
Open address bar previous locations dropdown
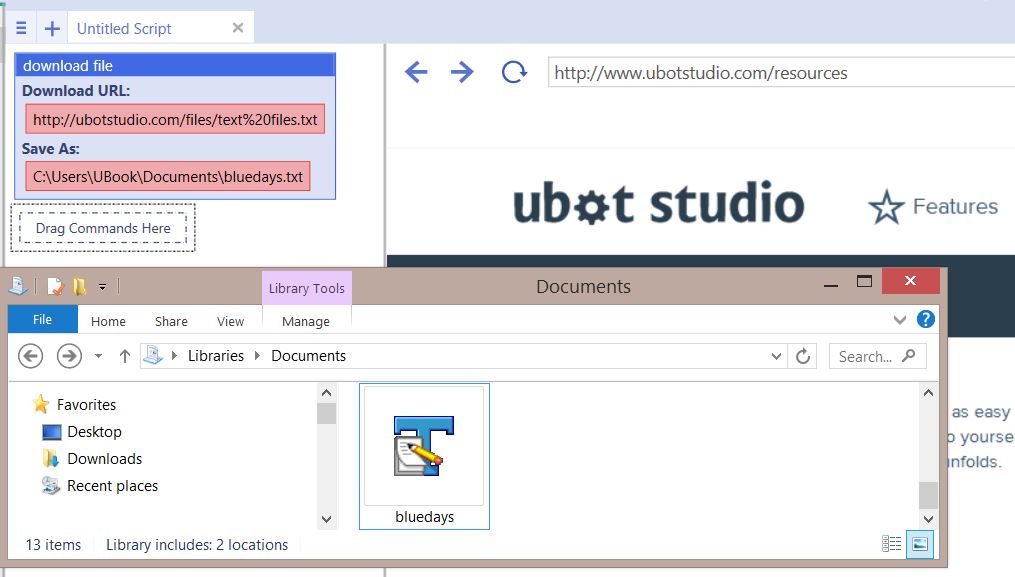(x=776, y=356)
